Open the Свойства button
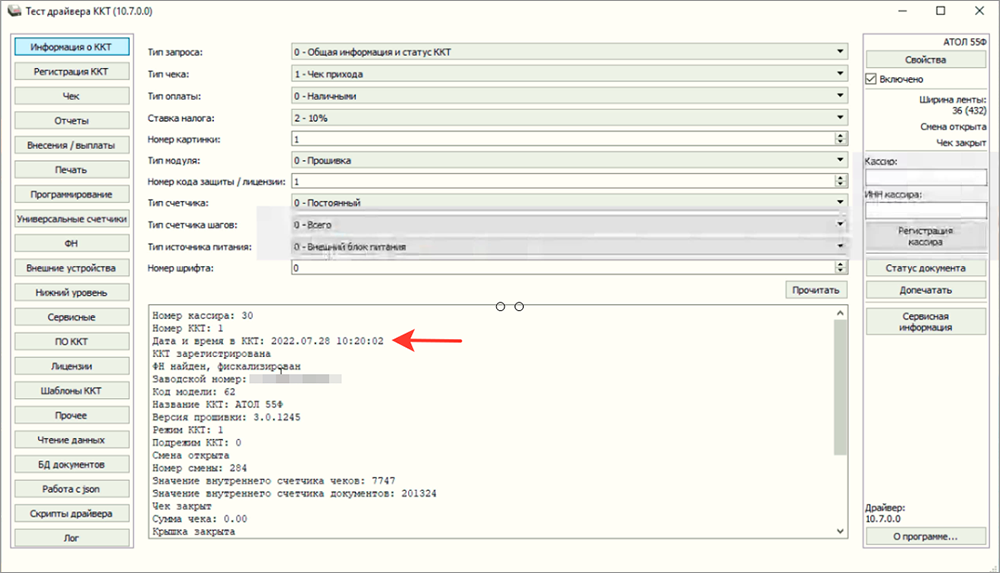Image resolution: width=1000 pixels, height=573 pixels. click(925, 60)
